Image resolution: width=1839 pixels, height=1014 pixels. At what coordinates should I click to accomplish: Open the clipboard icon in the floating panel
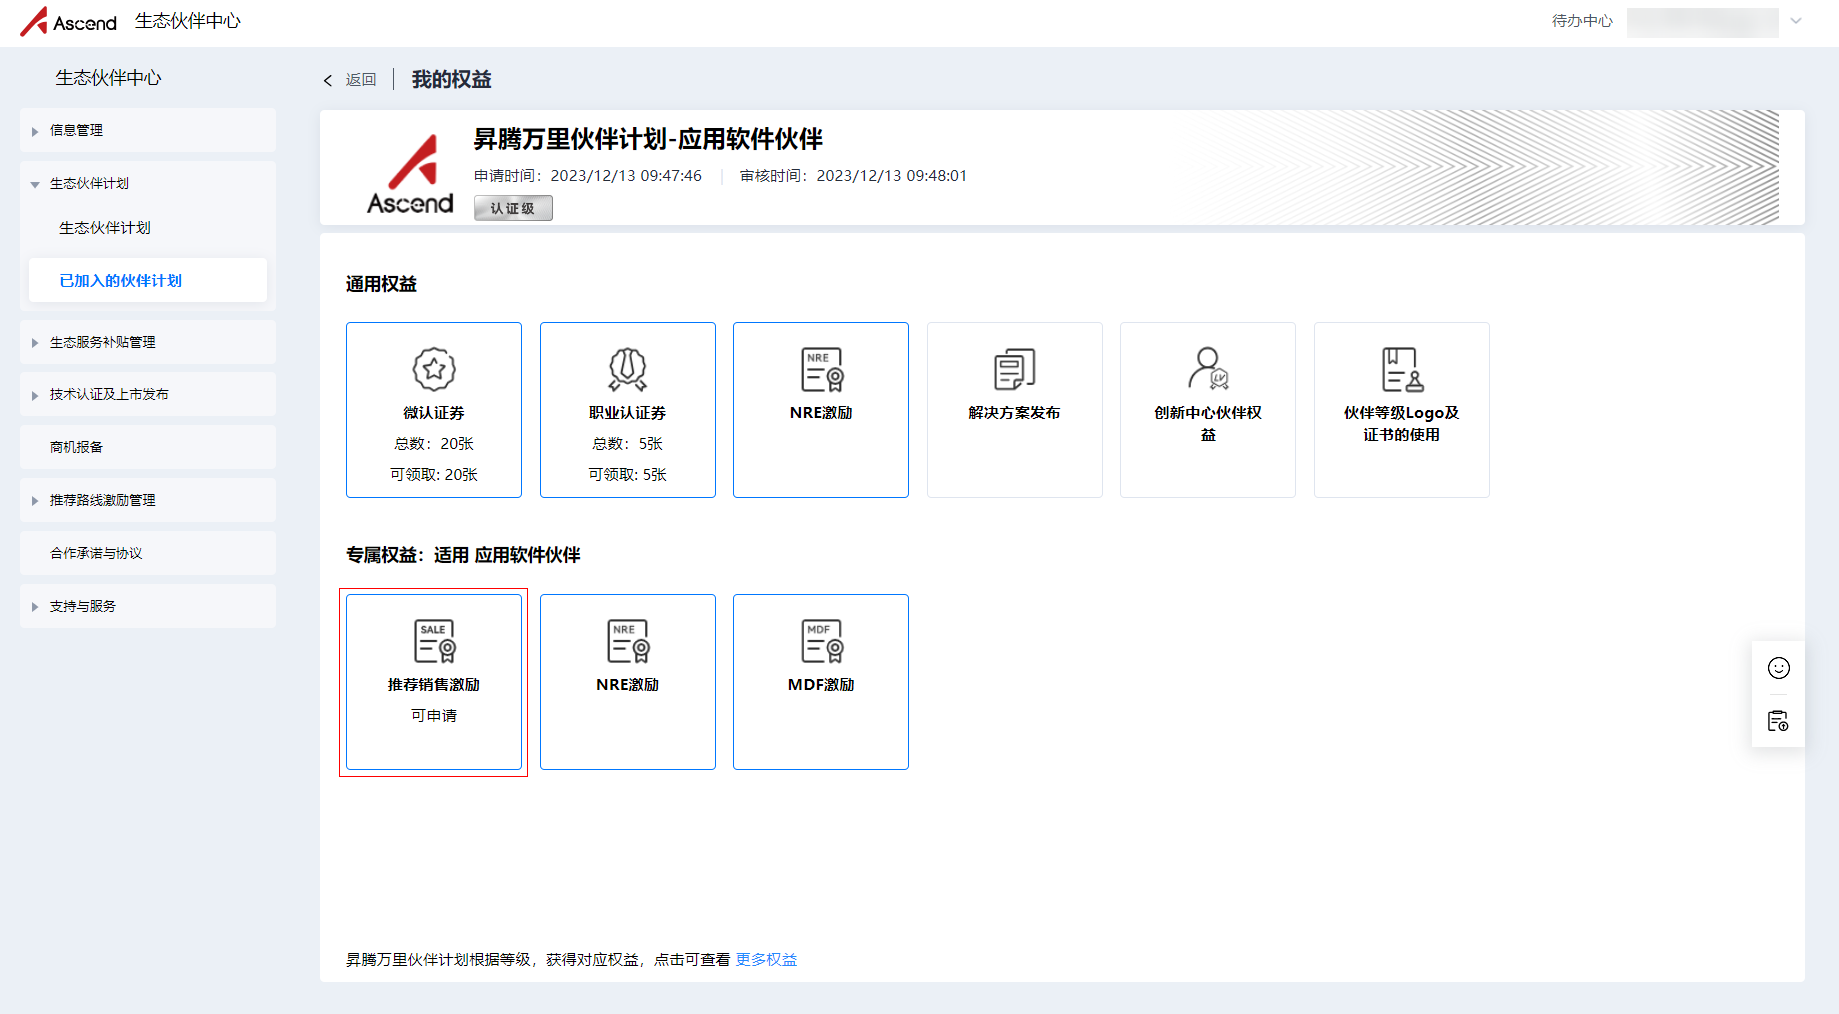(x=1778, y=721)
